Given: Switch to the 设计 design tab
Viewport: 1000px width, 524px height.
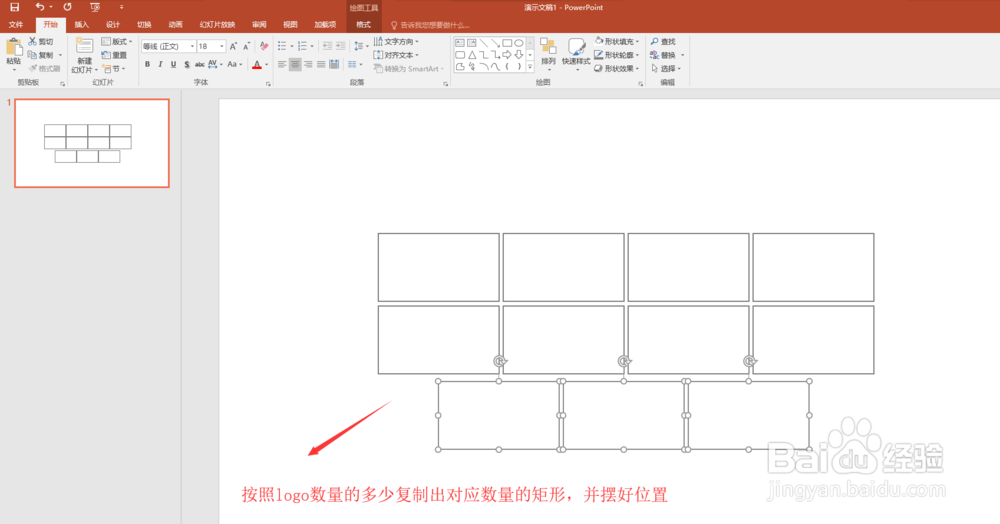Looking at the screenshot, I should pyautogui.click(x=113, y=25).
